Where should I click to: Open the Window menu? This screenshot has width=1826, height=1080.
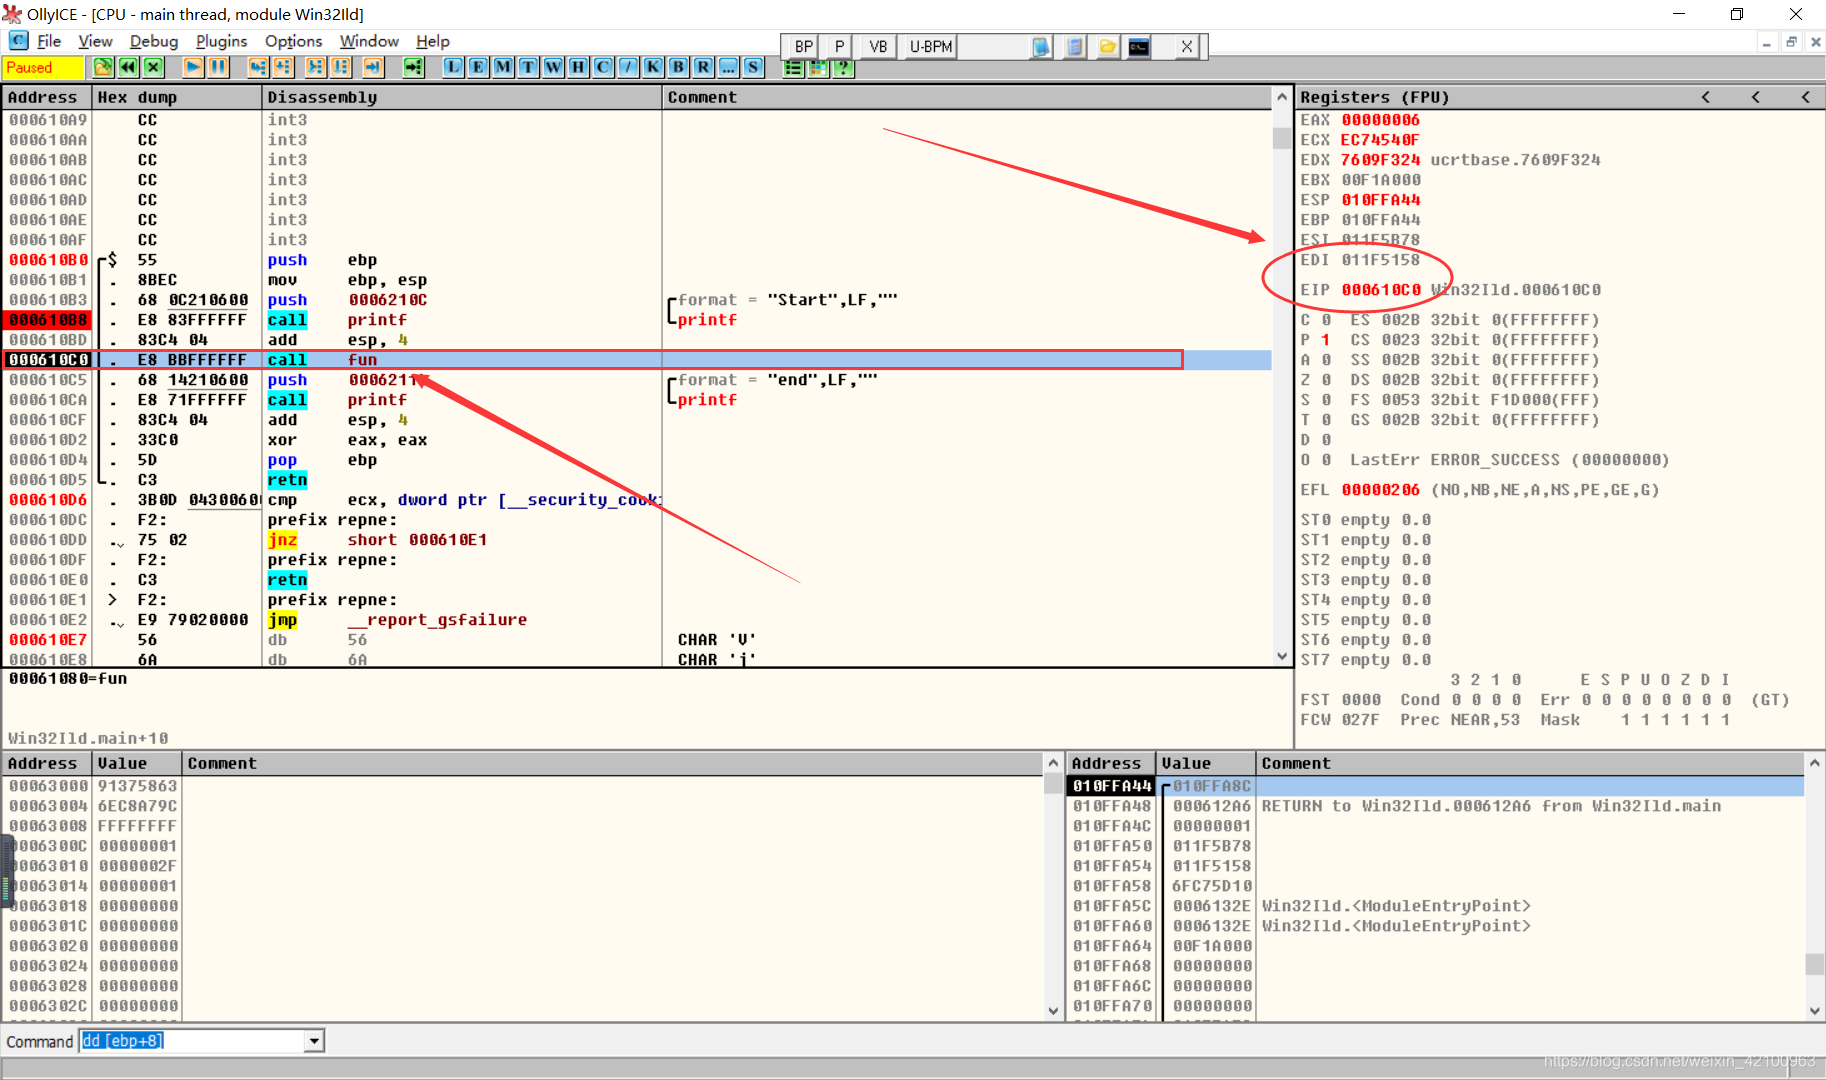[369, 41]
